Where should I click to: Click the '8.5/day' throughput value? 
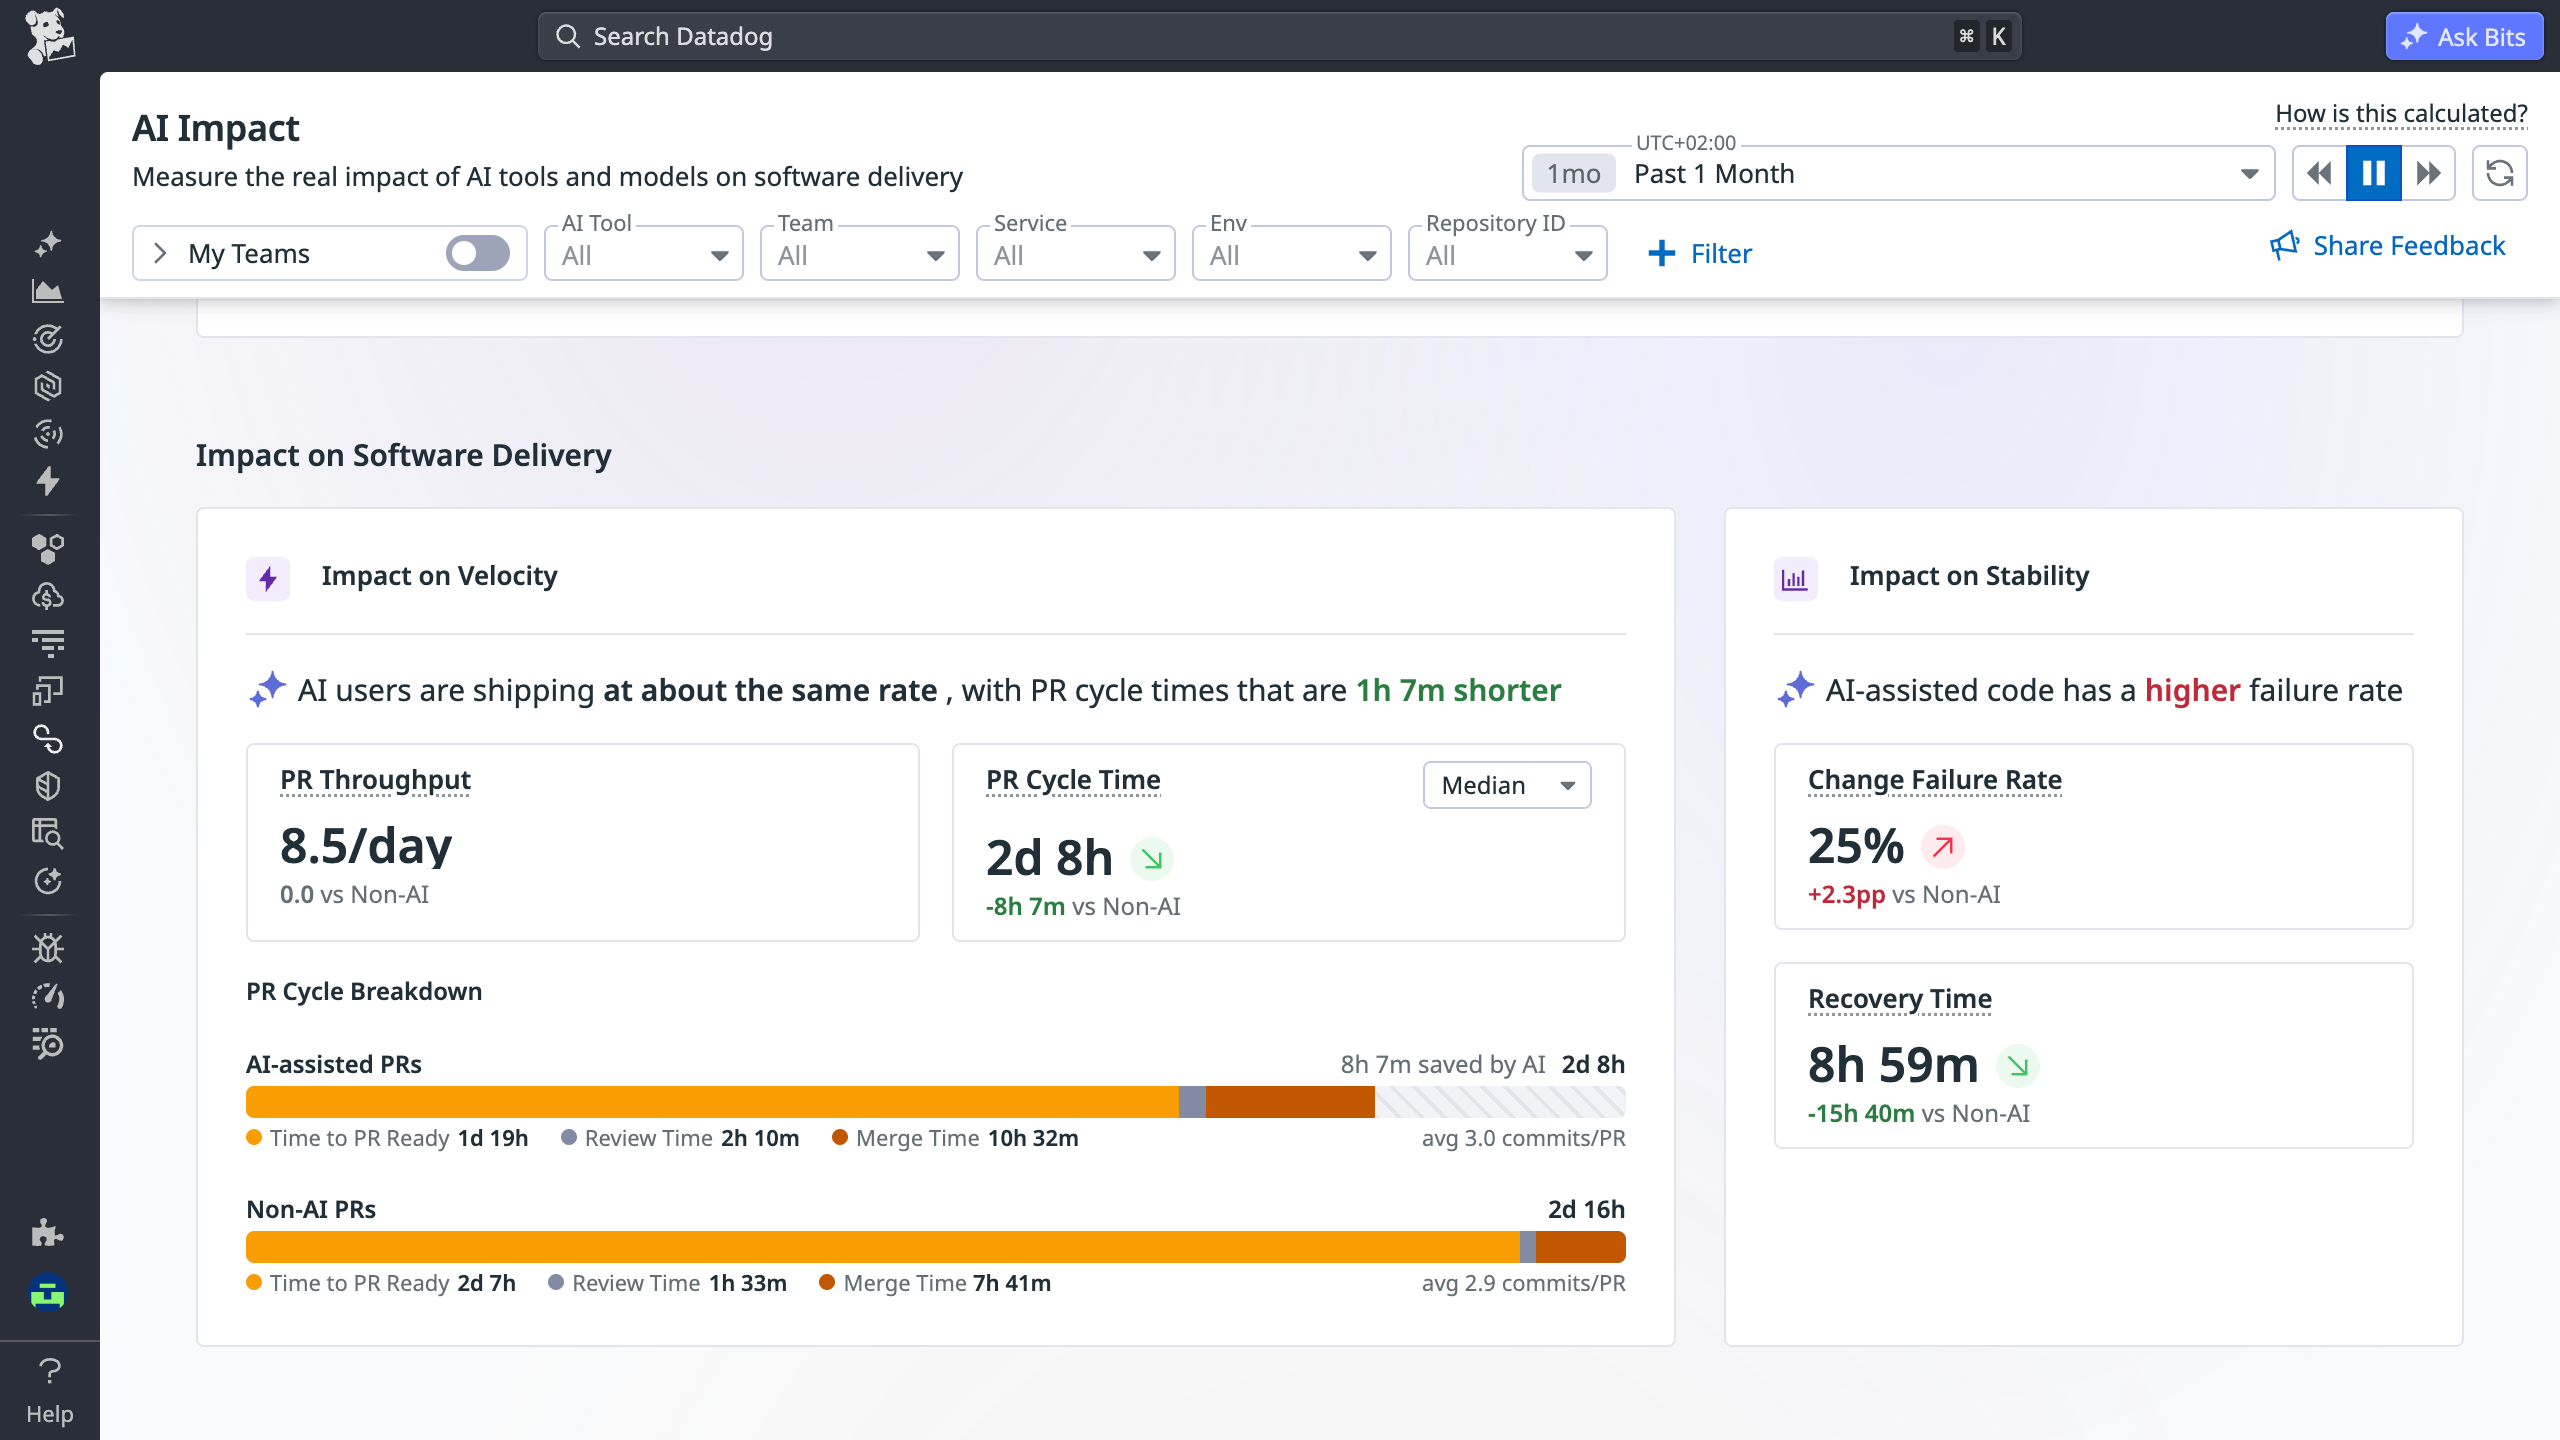click(x=366, y=845)
